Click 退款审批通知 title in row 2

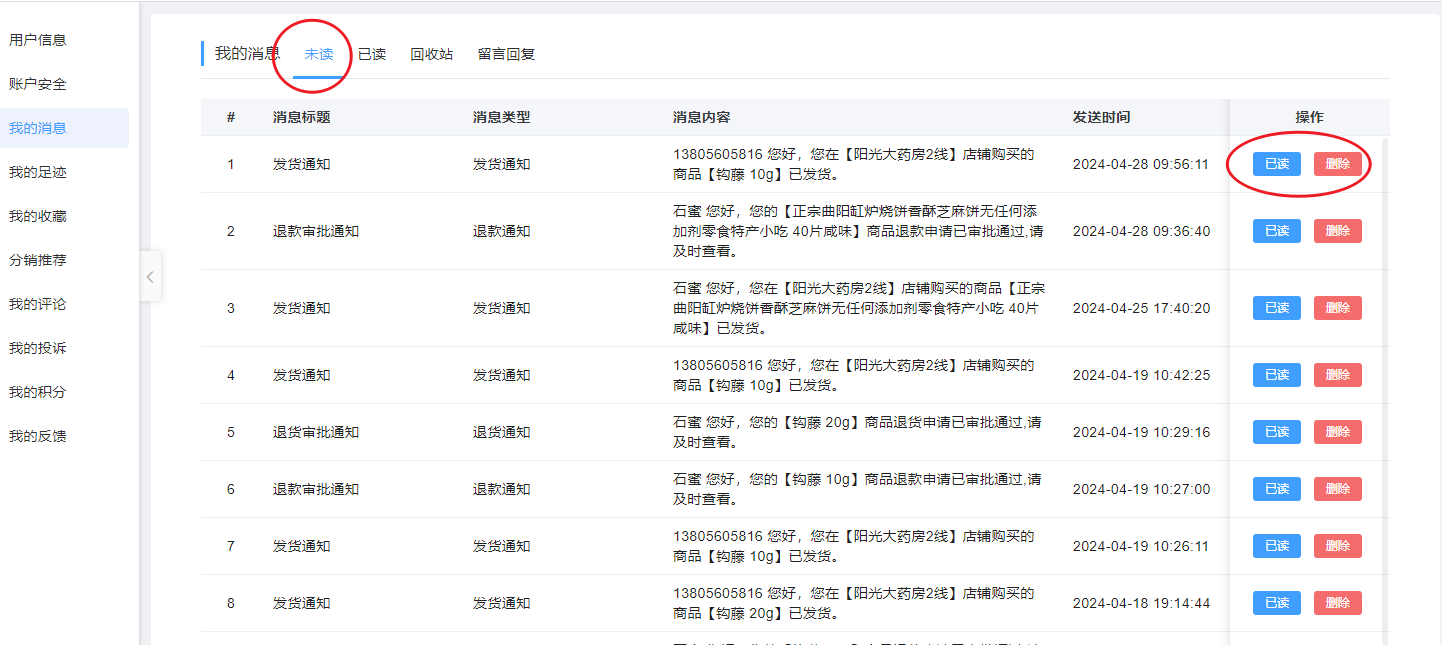click(x=315, y=231)
